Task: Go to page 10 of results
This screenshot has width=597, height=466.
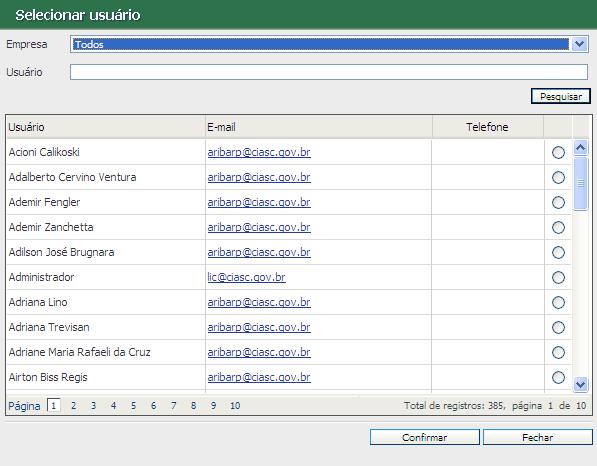Action: point(235,406)
